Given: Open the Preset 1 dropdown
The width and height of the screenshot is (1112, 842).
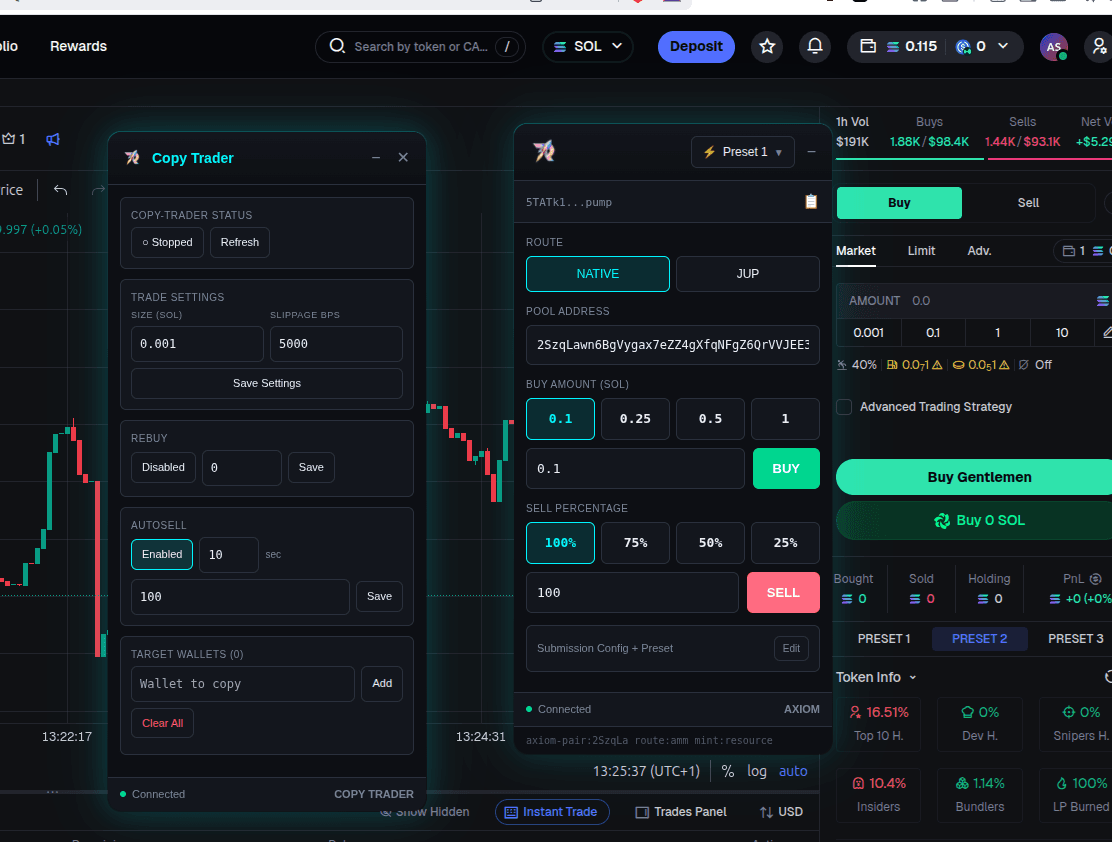Looking at the screenshot, I should [742, 151].
